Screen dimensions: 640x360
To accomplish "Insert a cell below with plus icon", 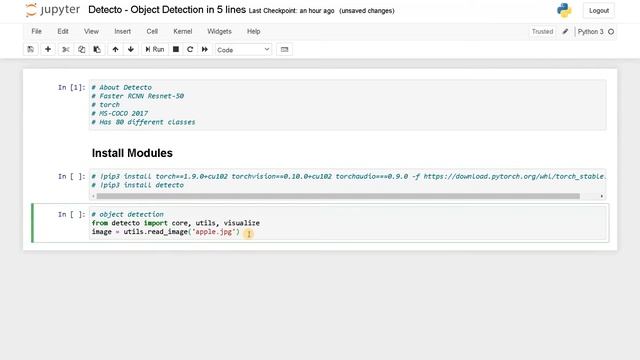I will (48, 49).
